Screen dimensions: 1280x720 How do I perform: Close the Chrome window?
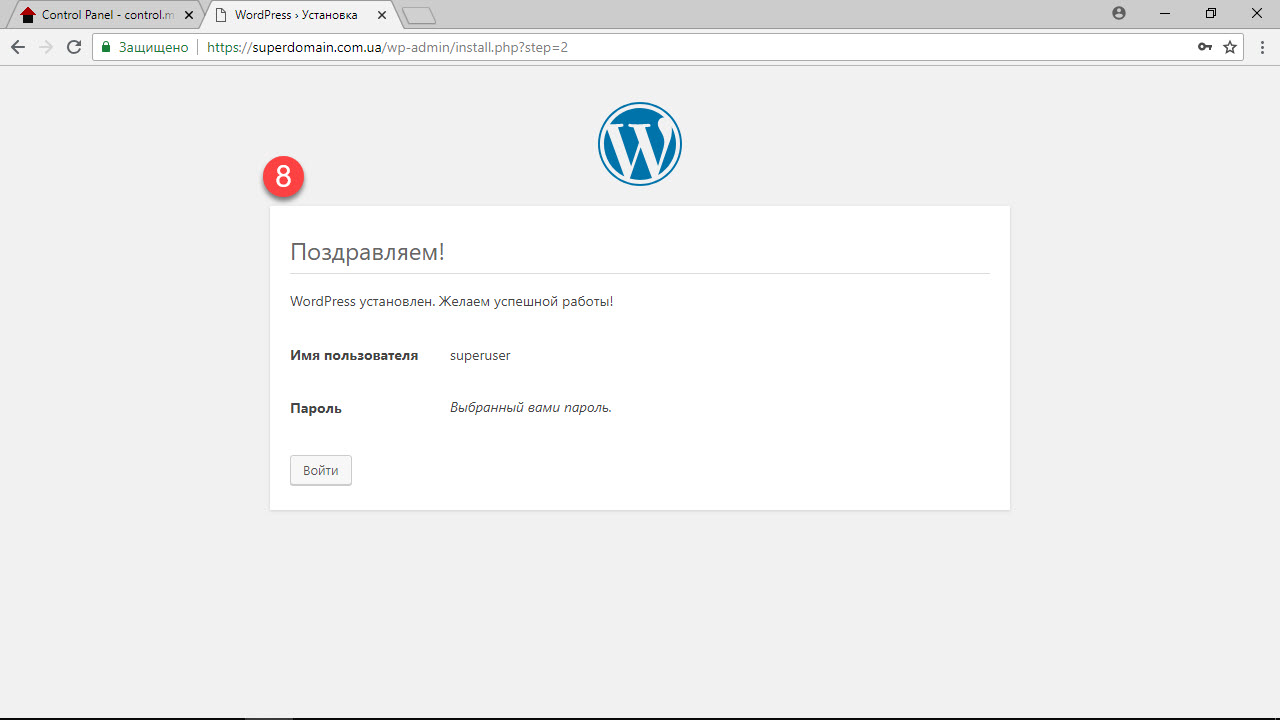[x=1257, y=13]
